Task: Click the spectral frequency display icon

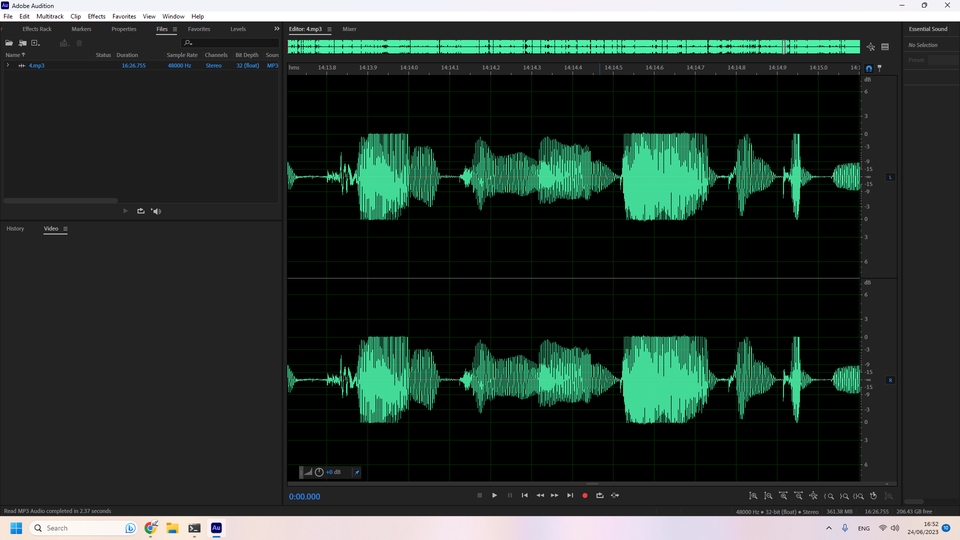Action: pyautogui.click(x=871, y=47)
